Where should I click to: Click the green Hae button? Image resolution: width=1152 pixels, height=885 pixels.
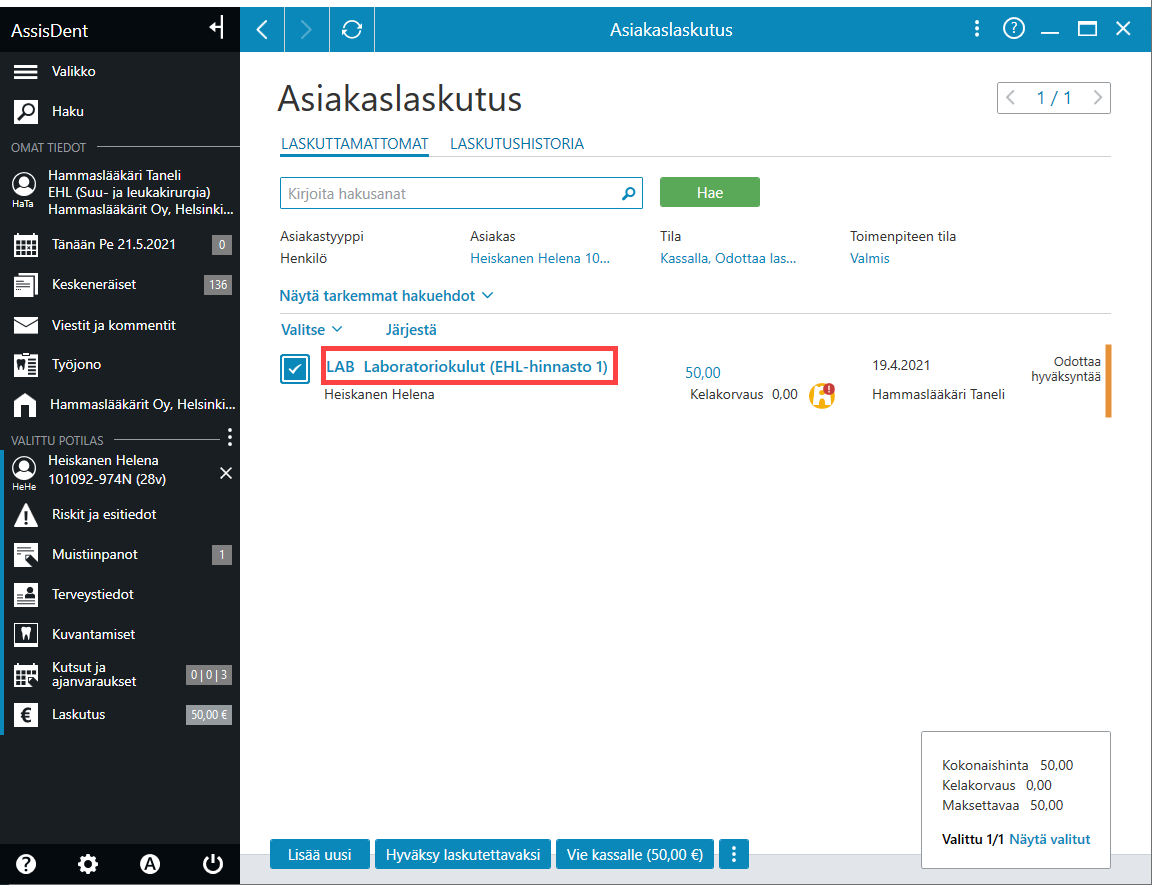tap(710, 192)
